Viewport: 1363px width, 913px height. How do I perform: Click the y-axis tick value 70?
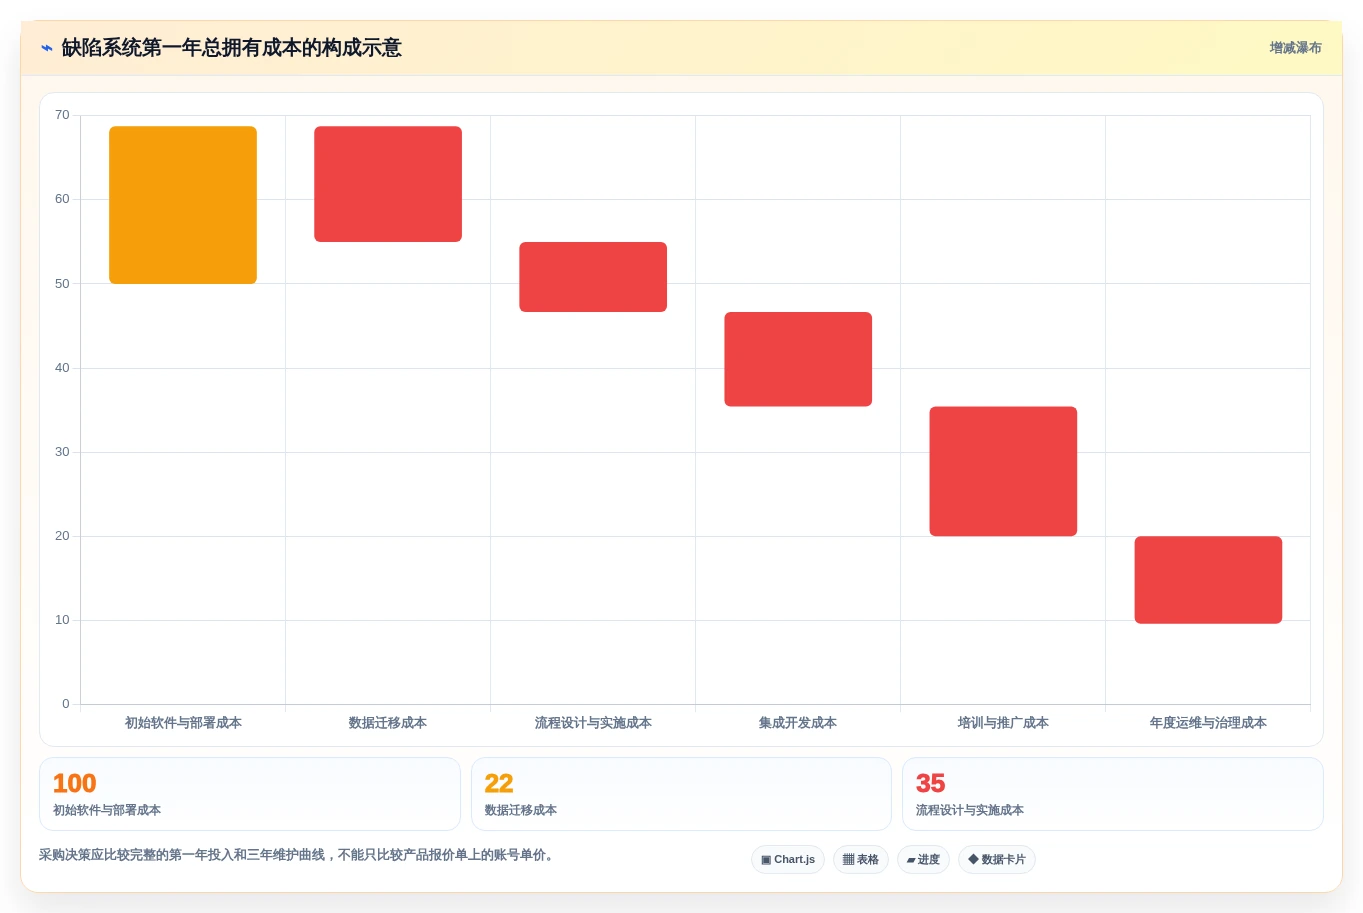click(62, 115)
